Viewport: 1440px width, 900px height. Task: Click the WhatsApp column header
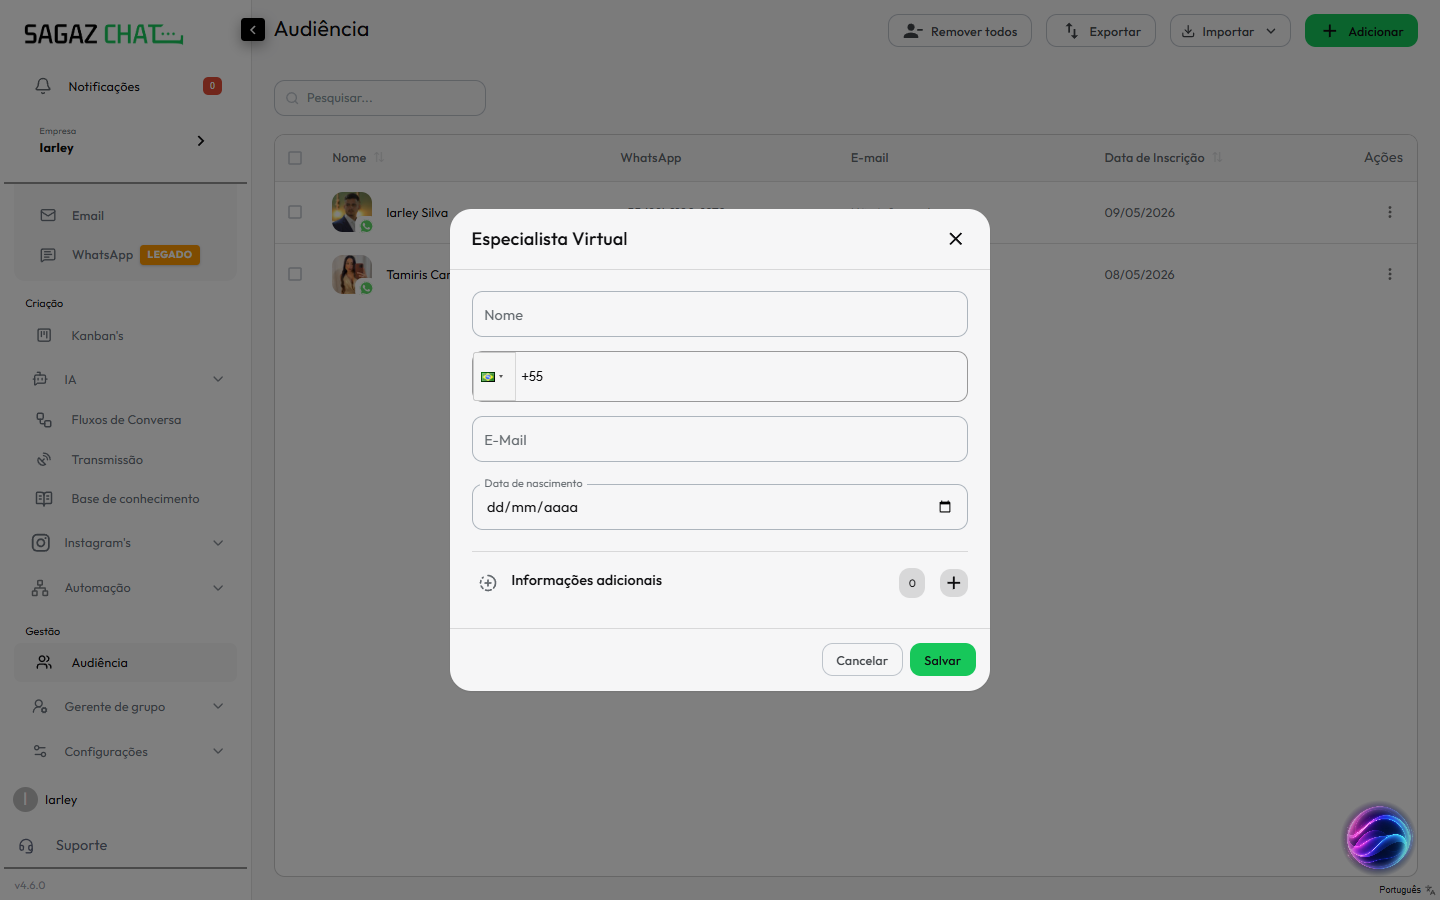coord(650,158)
